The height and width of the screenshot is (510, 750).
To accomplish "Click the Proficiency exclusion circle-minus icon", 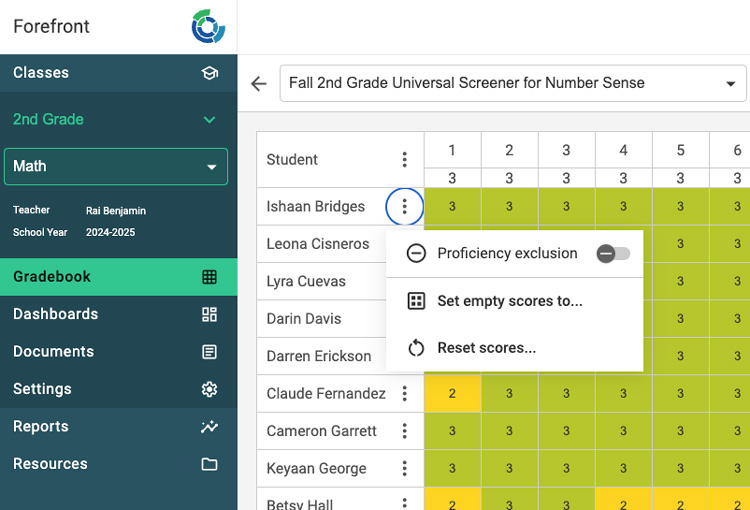I will tap(416, 253).
